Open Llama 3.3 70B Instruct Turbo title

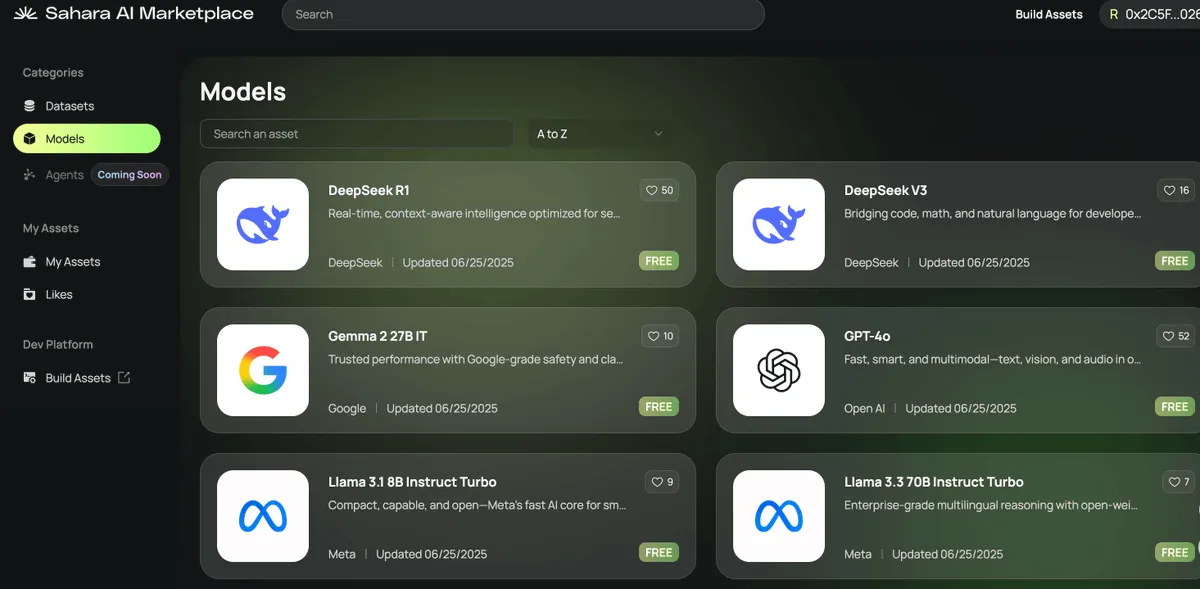(934, 482)
